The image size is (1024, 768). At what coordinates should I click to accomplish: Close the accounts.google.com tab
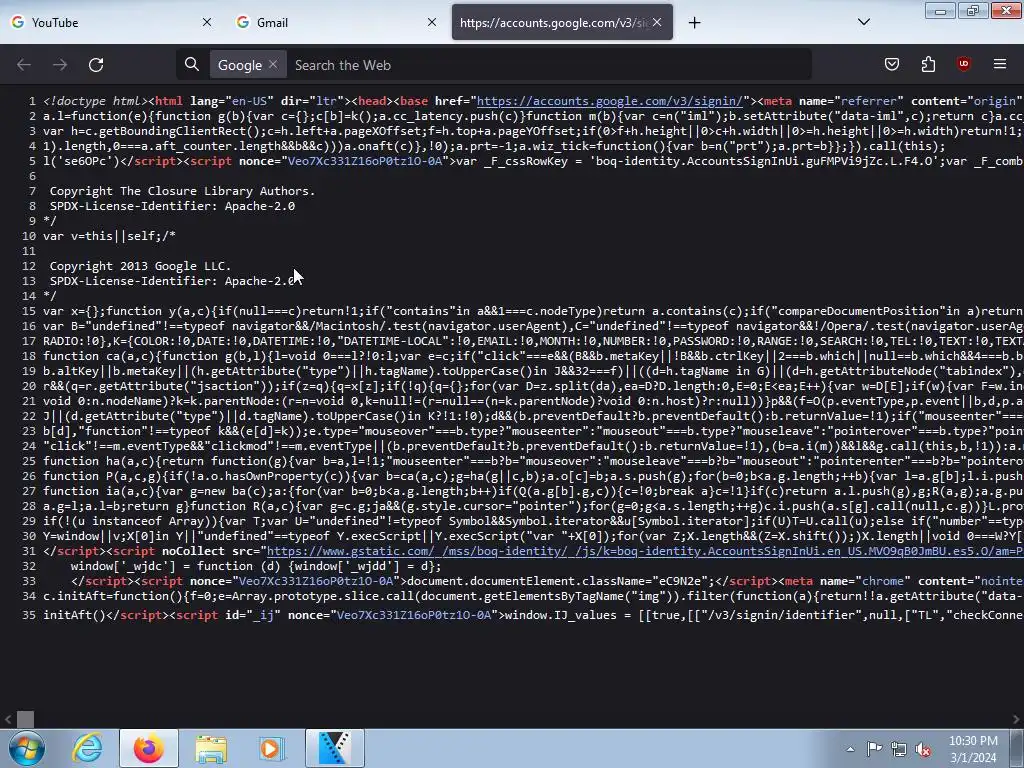(x=657, y=22)
